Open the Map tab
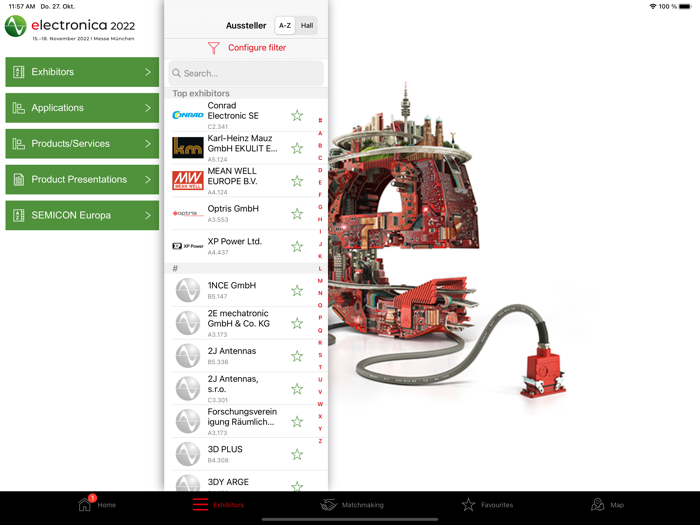This screenshot has height=525, width=700. (x=607, y=505)
